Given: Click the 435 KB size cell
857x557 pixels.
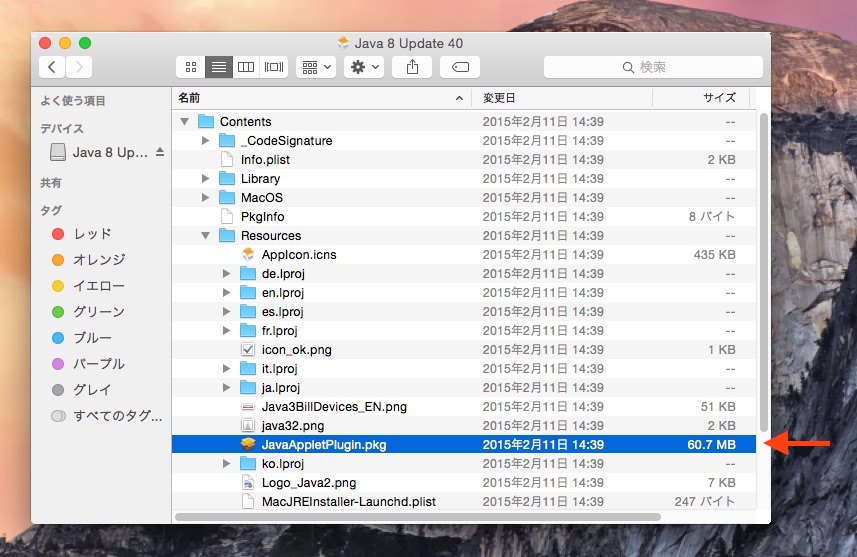Looking at the screenshot, I should pos(714,255).
